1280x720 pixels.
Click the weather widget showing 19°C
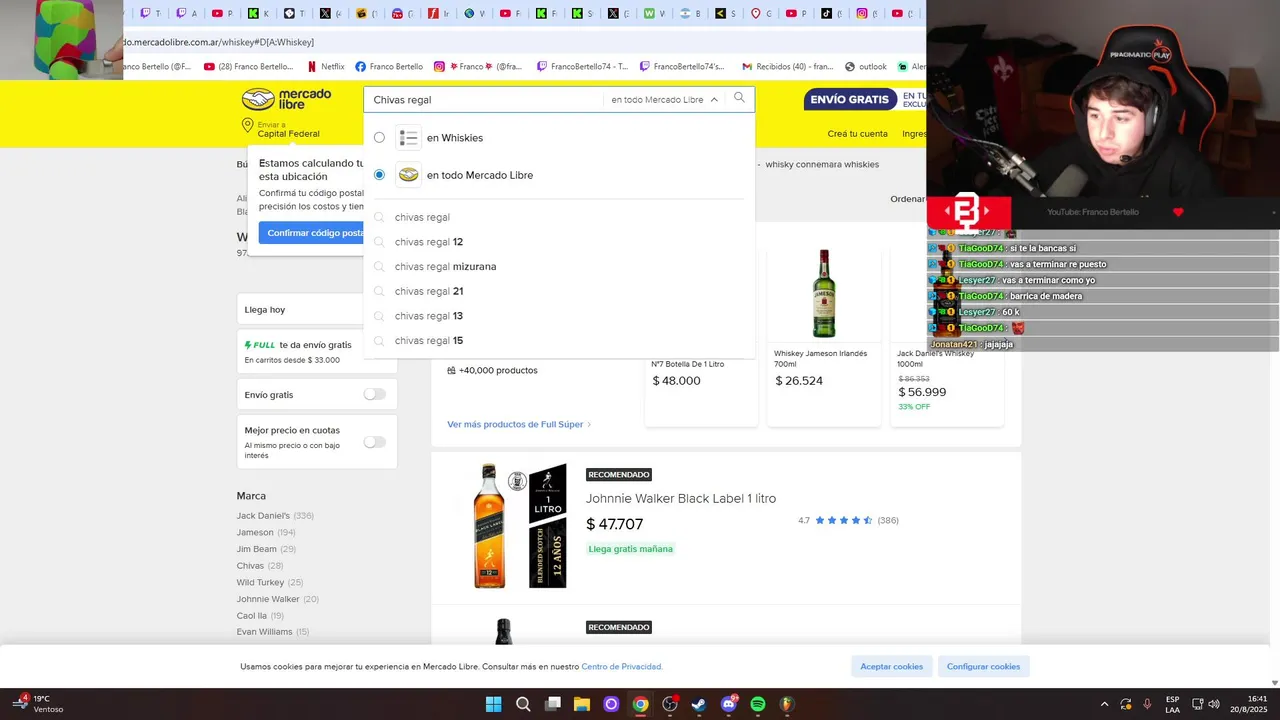coord(38,704)
